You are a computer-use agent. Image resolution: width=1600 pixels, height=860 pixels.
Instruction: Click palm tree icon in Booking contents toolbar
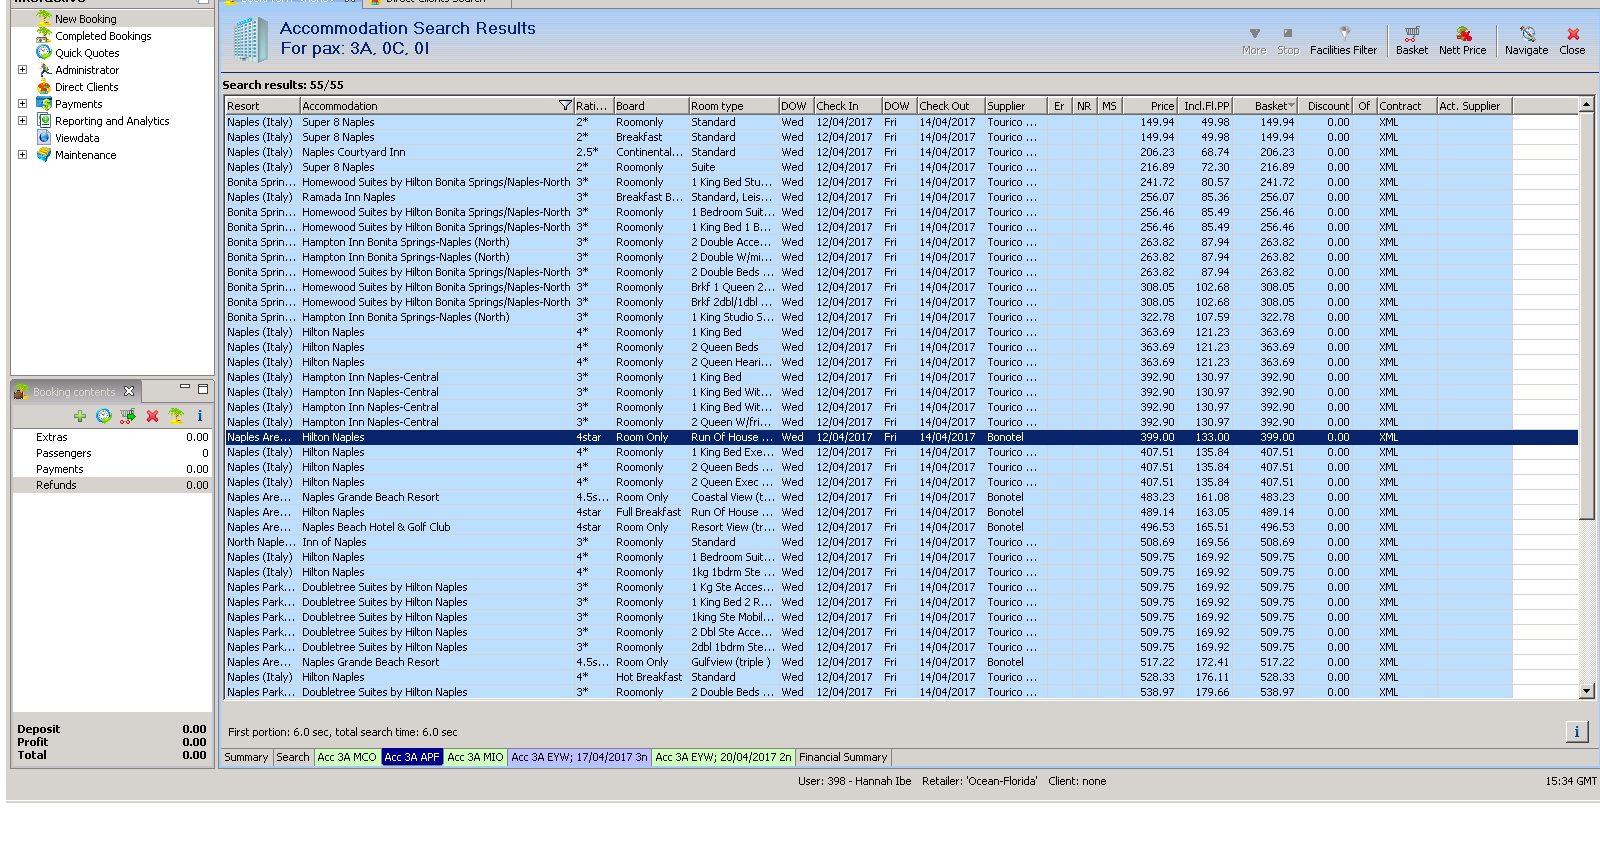point(176,416)
